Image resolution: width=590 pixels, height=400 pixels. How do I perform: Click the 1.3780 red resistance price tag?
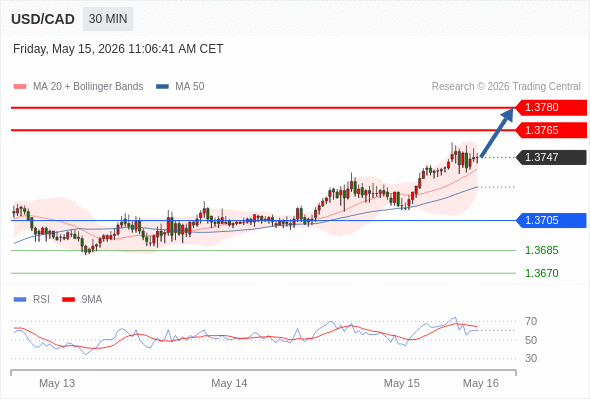point(551,108)
